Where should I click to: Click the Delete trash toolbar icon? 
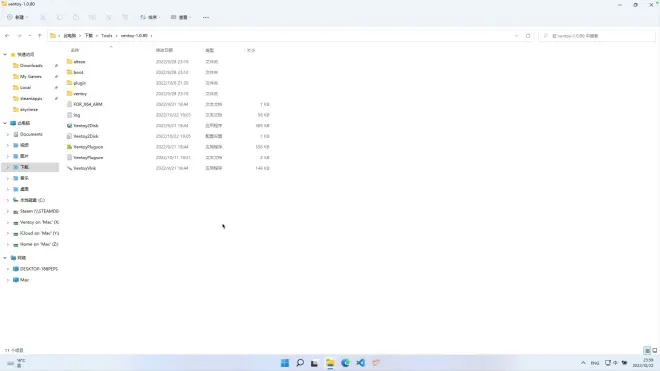(x=125, y=17)
